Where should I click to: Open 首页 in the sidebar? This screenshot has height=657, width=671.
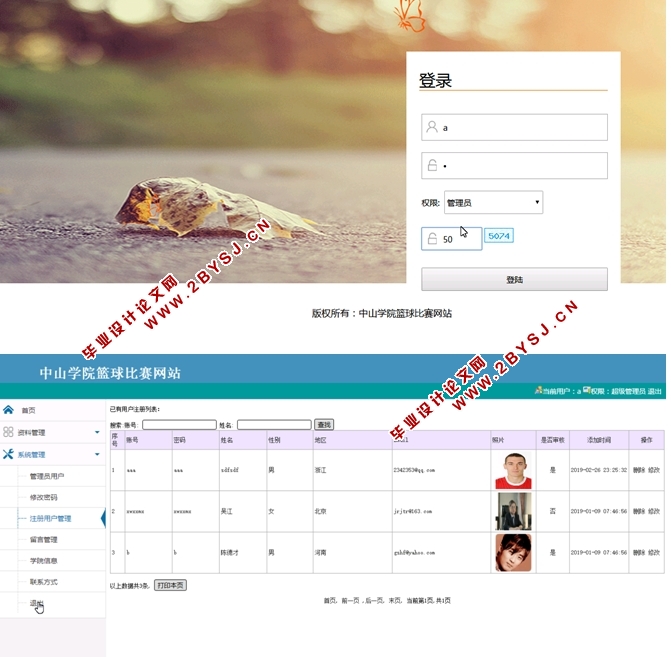[29, 410]
